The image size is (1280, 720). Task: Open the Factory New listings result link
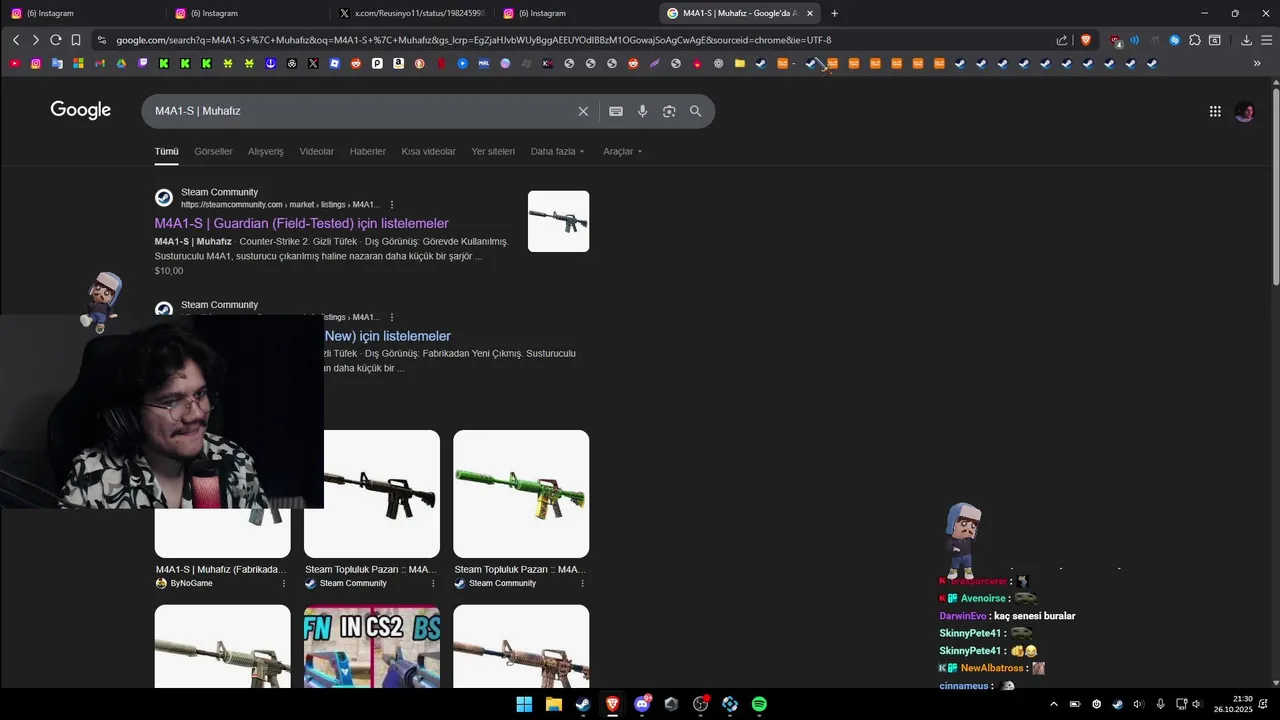tap(387, 336)
